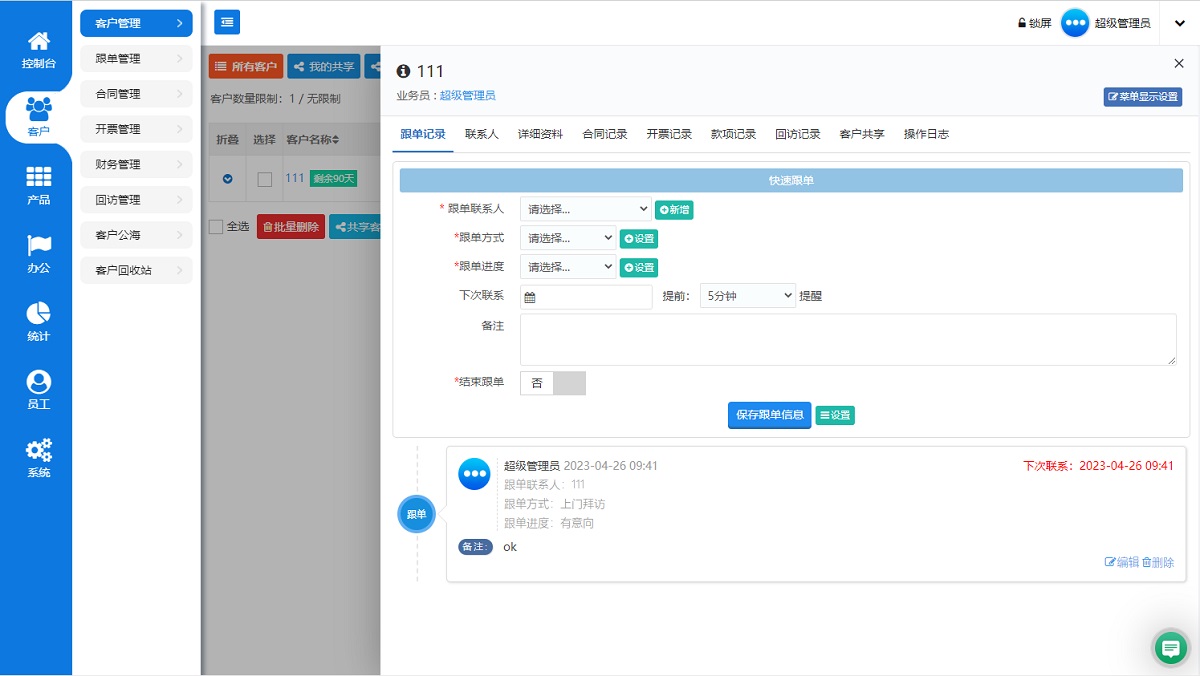Viewport: 1200px width, 676px height.
Task: Click the 菜单显示设置 button
Action: click(1143, 97)
